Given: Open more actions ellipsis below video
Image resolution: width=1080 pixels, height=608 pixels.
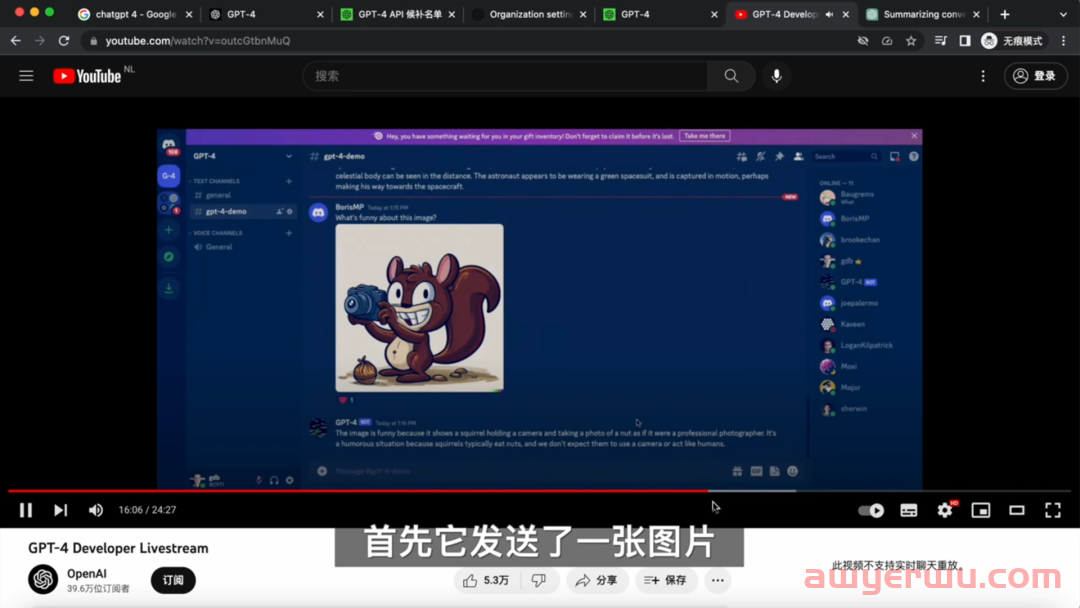Looking at the screenshot, I should [718, 580].
